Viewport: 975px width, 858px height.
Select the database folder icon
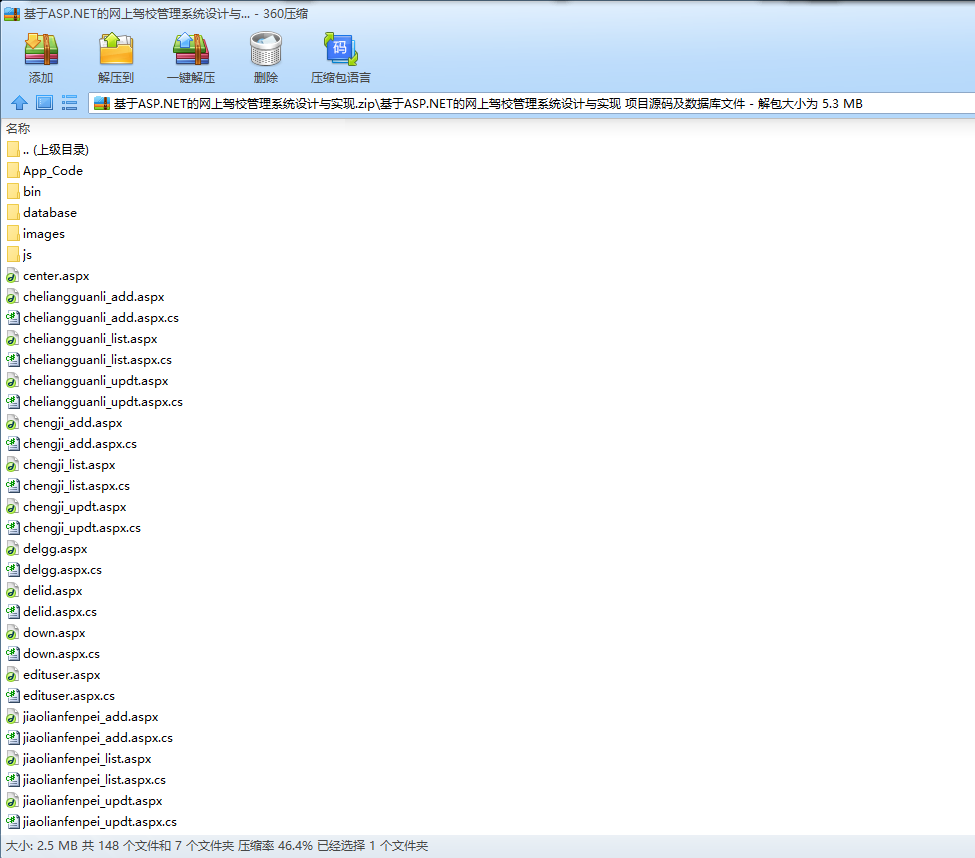13,213
